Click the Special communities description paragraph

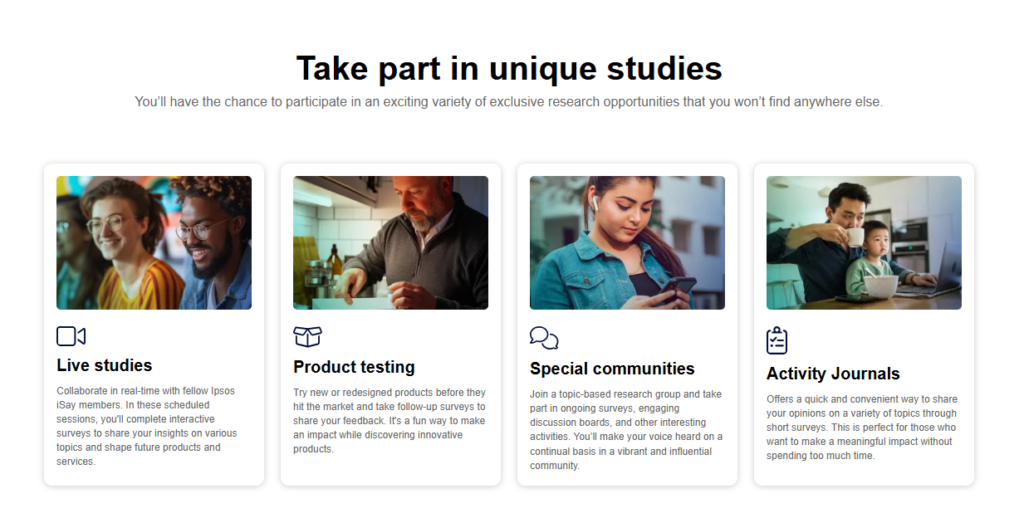click(627, 430)
